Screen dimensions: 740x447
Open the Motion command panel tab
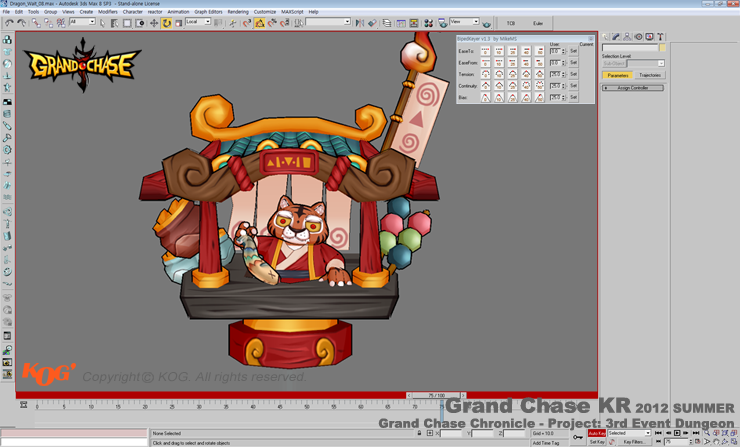coord(638,37)
